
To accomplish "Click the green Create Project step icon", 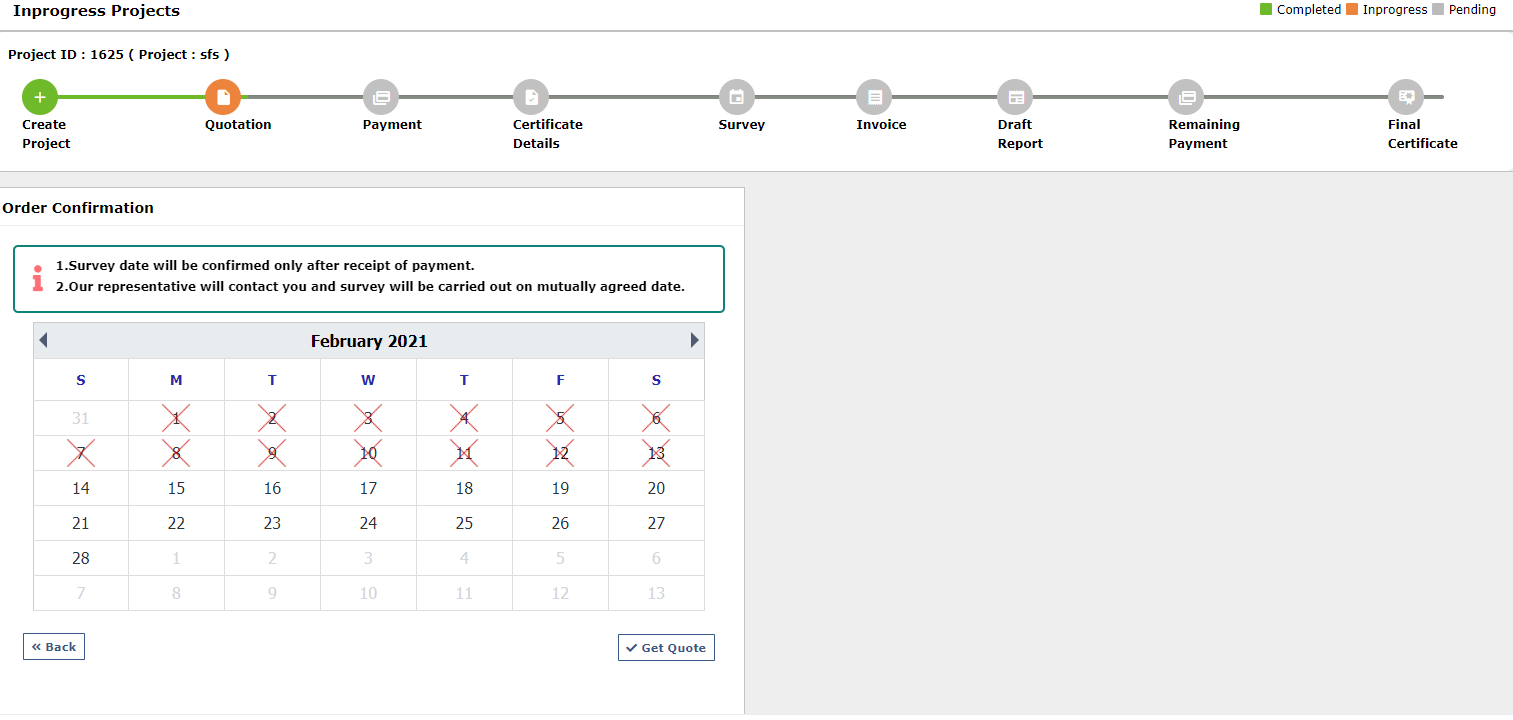I will point(40,97).
